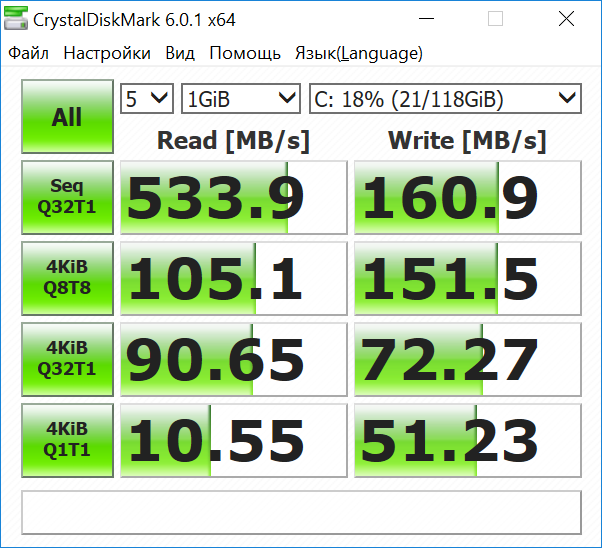Open the Вид menu
This screenshot has width=602, height=548.
(180, 53)
